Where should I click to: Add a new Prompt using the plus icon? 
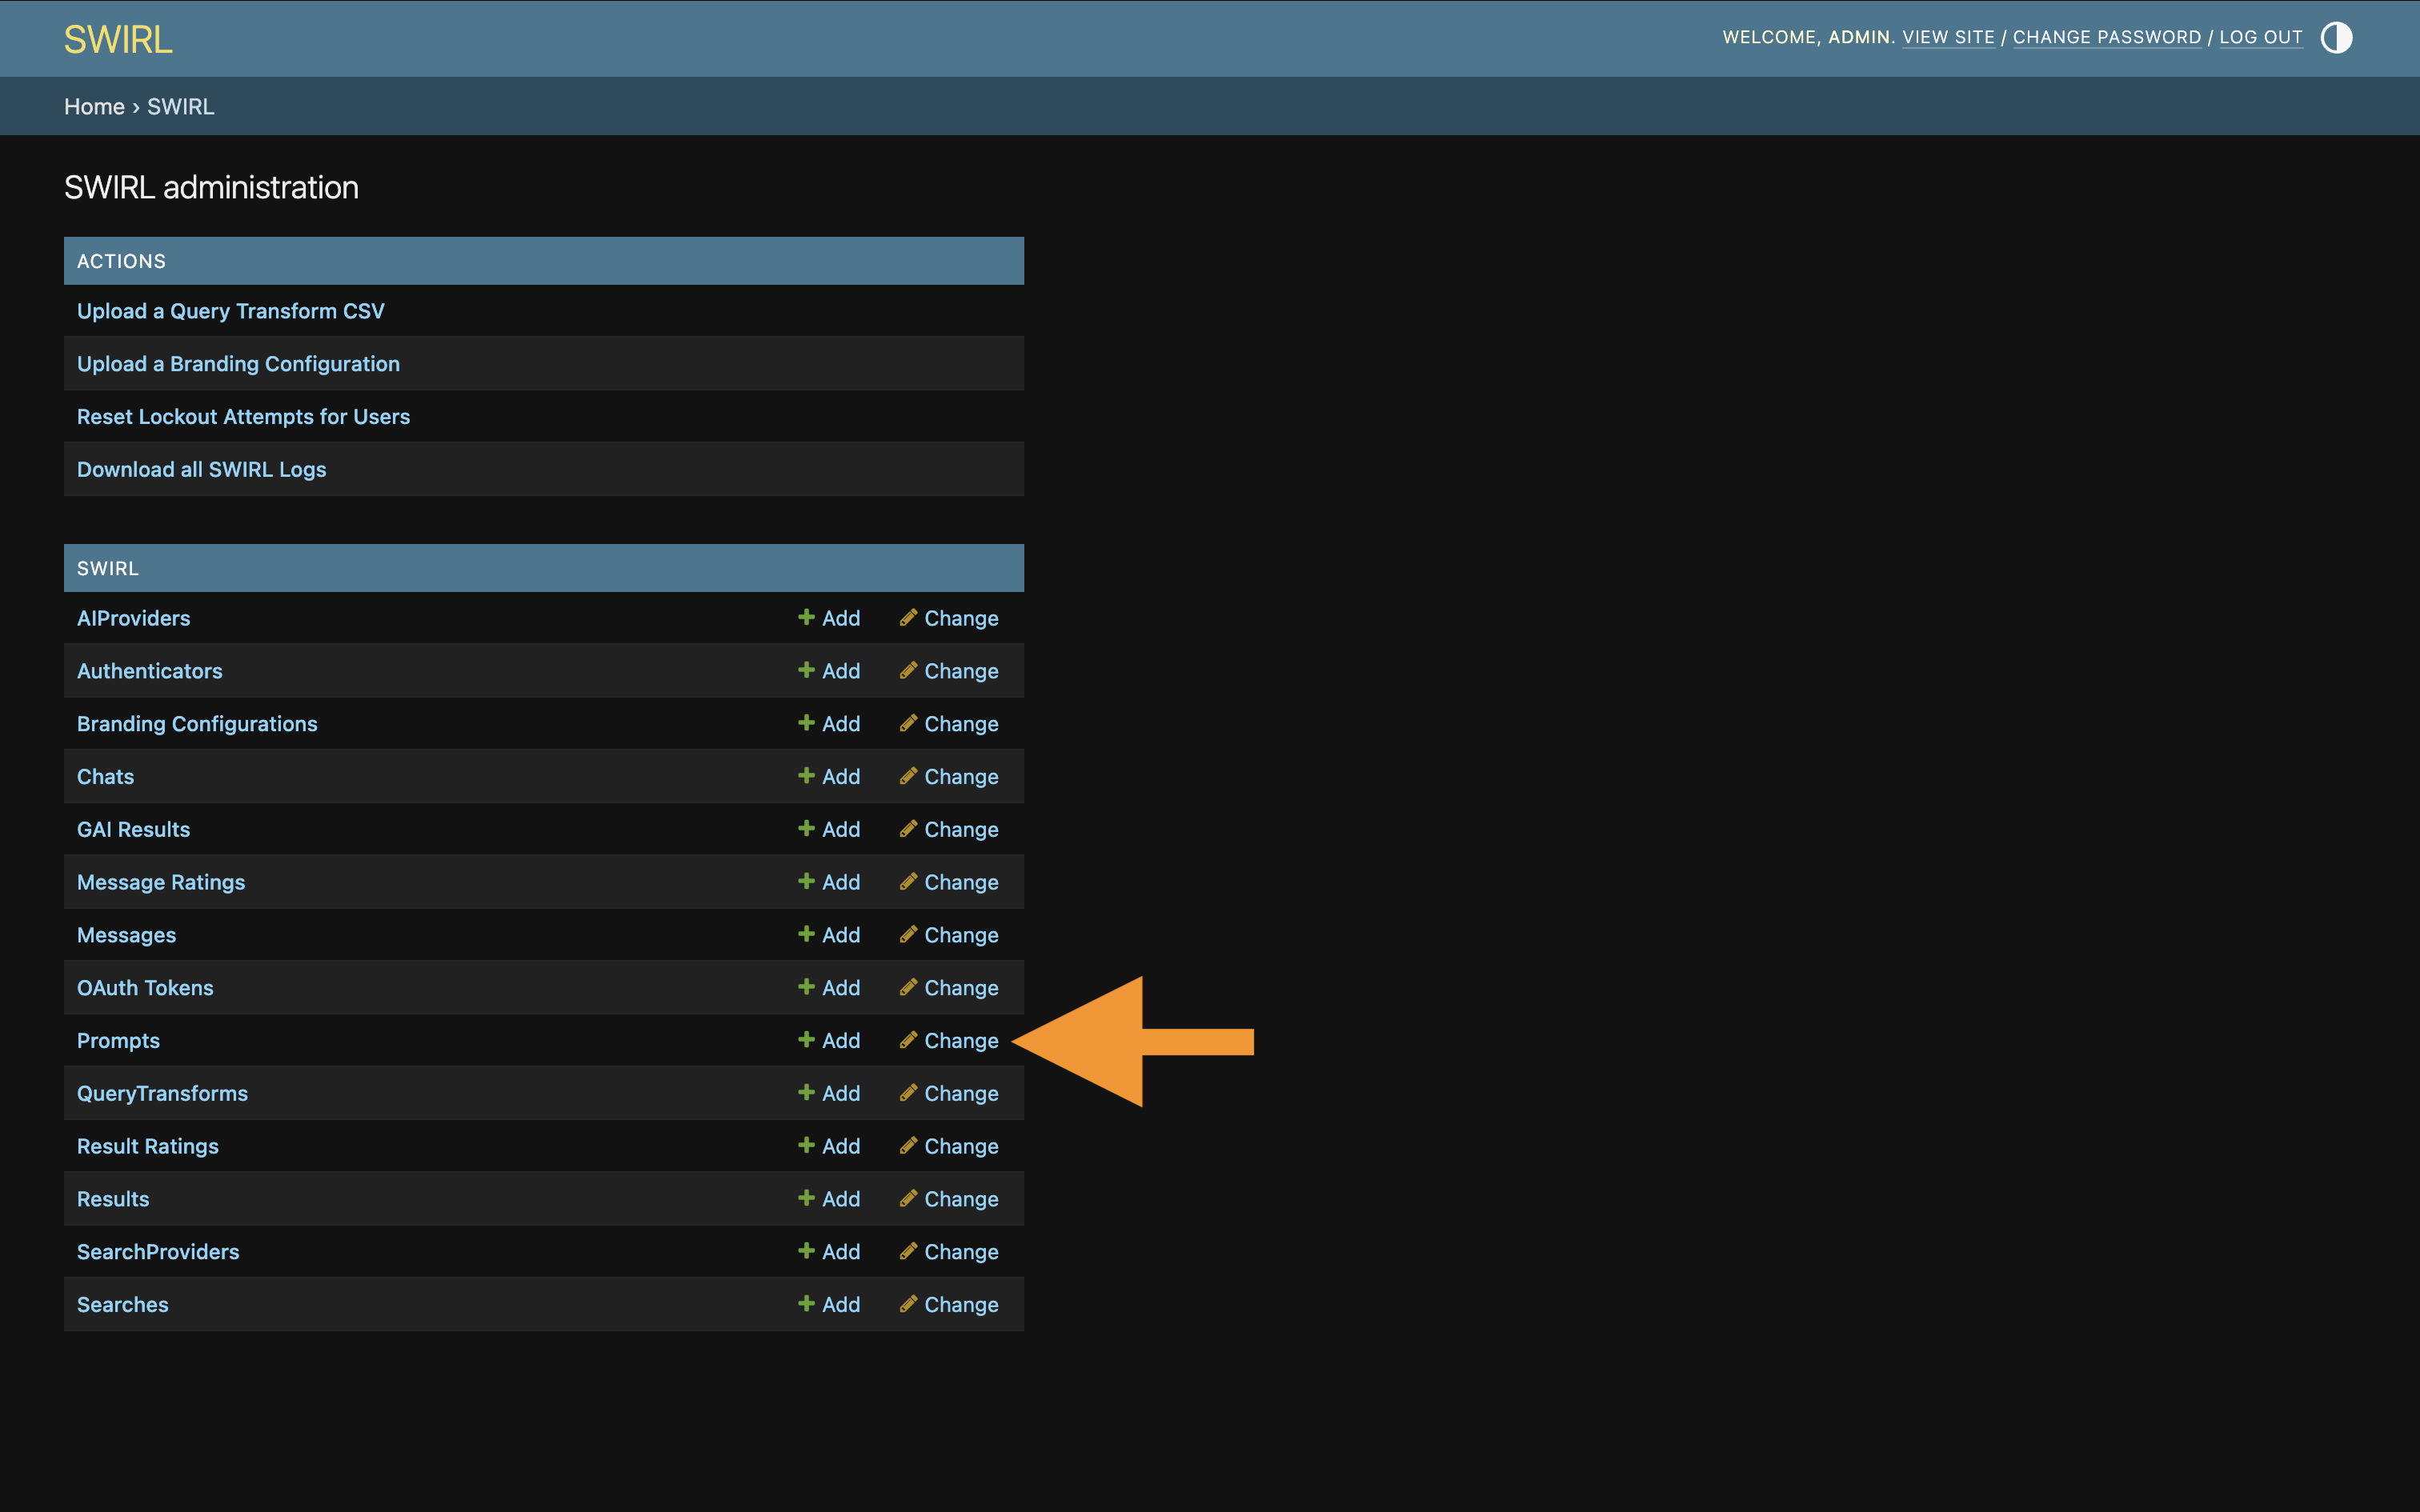(x=807, y=1040)
